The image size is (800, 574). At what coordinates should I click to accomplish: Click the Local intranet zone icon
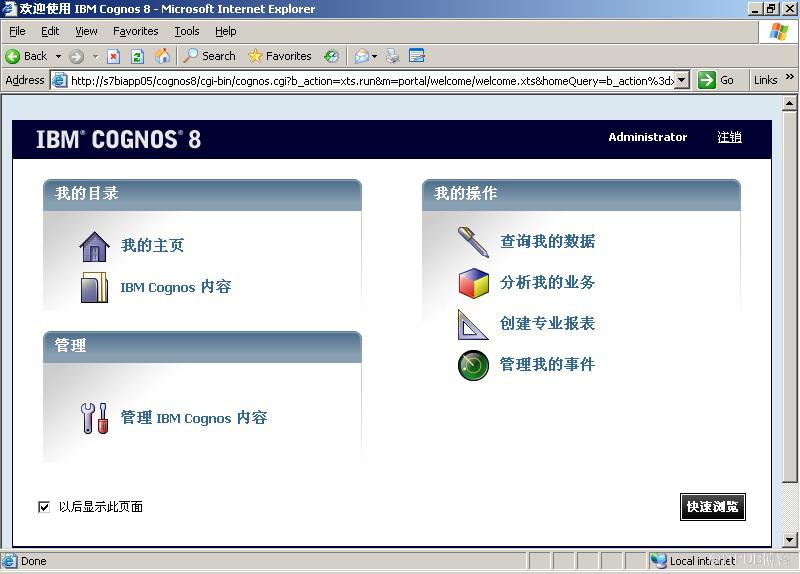point(658,561)
